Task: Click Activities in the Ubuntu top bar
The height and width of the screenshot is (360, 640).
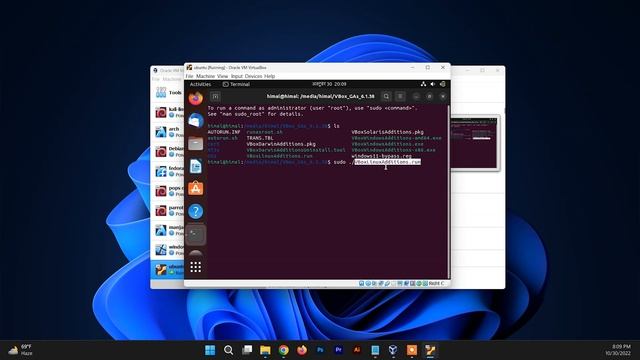Action: [200, 84]
